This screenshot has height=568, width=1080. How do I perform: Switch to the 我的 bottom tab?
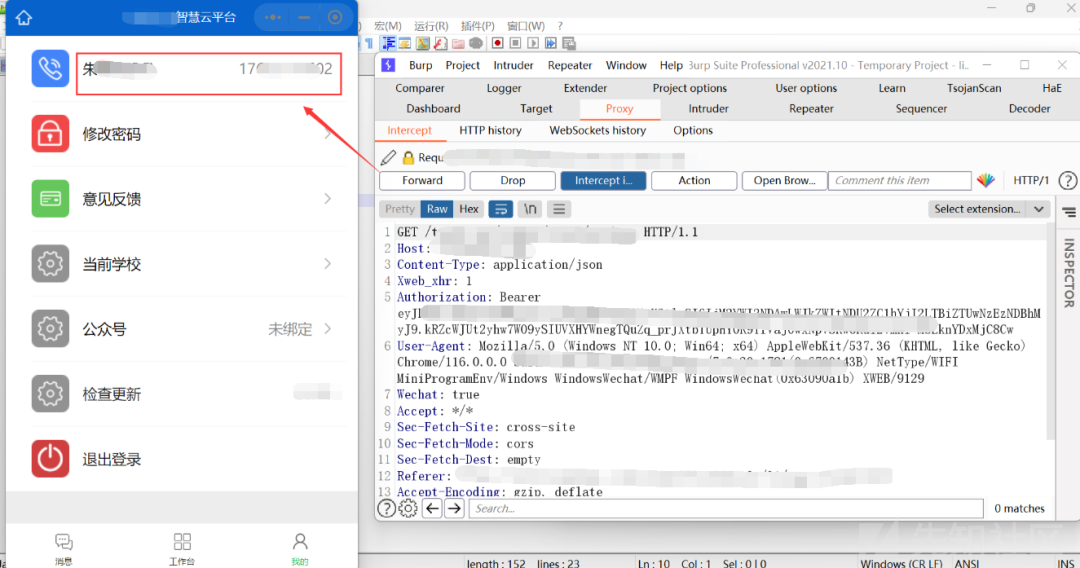(x=300, y=549)
